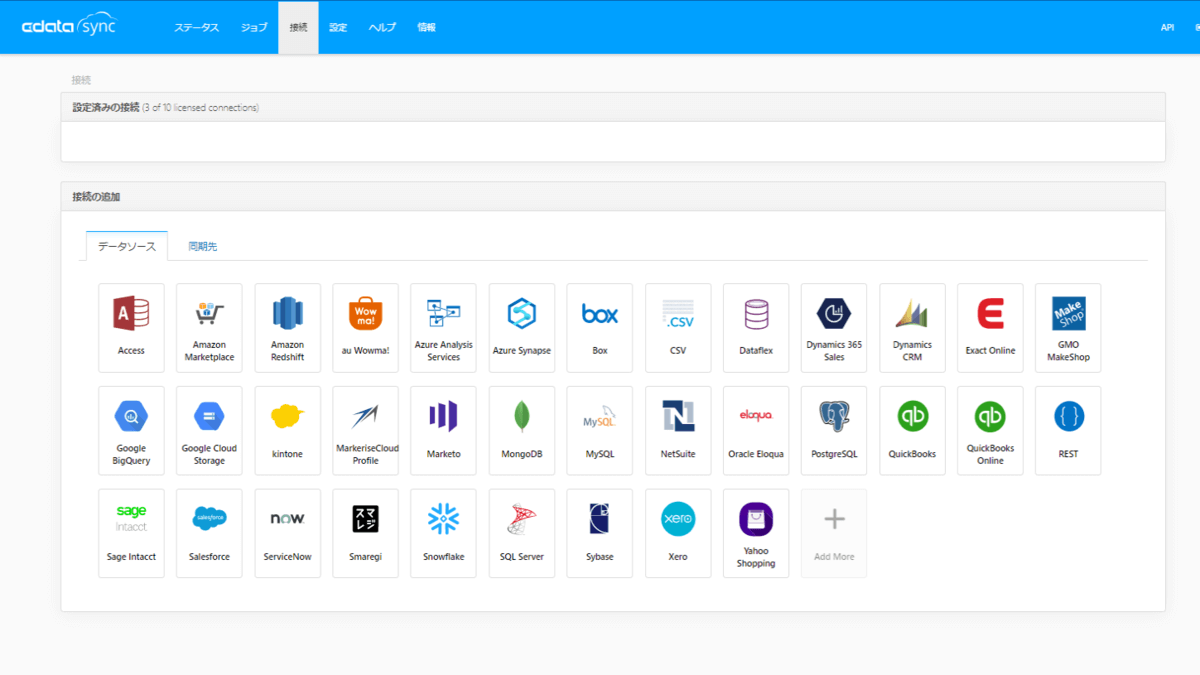This screenshot has height=675, width=1200.
Task: Add an Amazon Redshift connection
Action: click(287, 328)
